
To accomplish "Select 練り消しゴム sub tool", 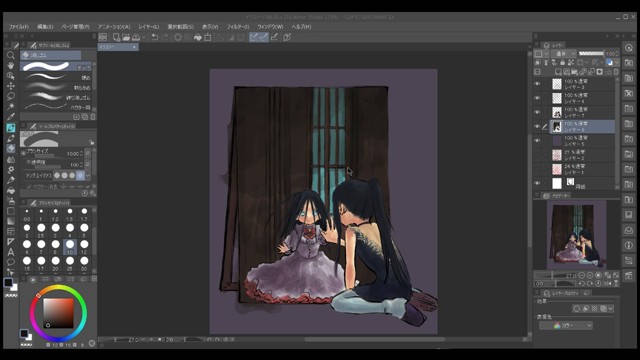I will point(56,97).
